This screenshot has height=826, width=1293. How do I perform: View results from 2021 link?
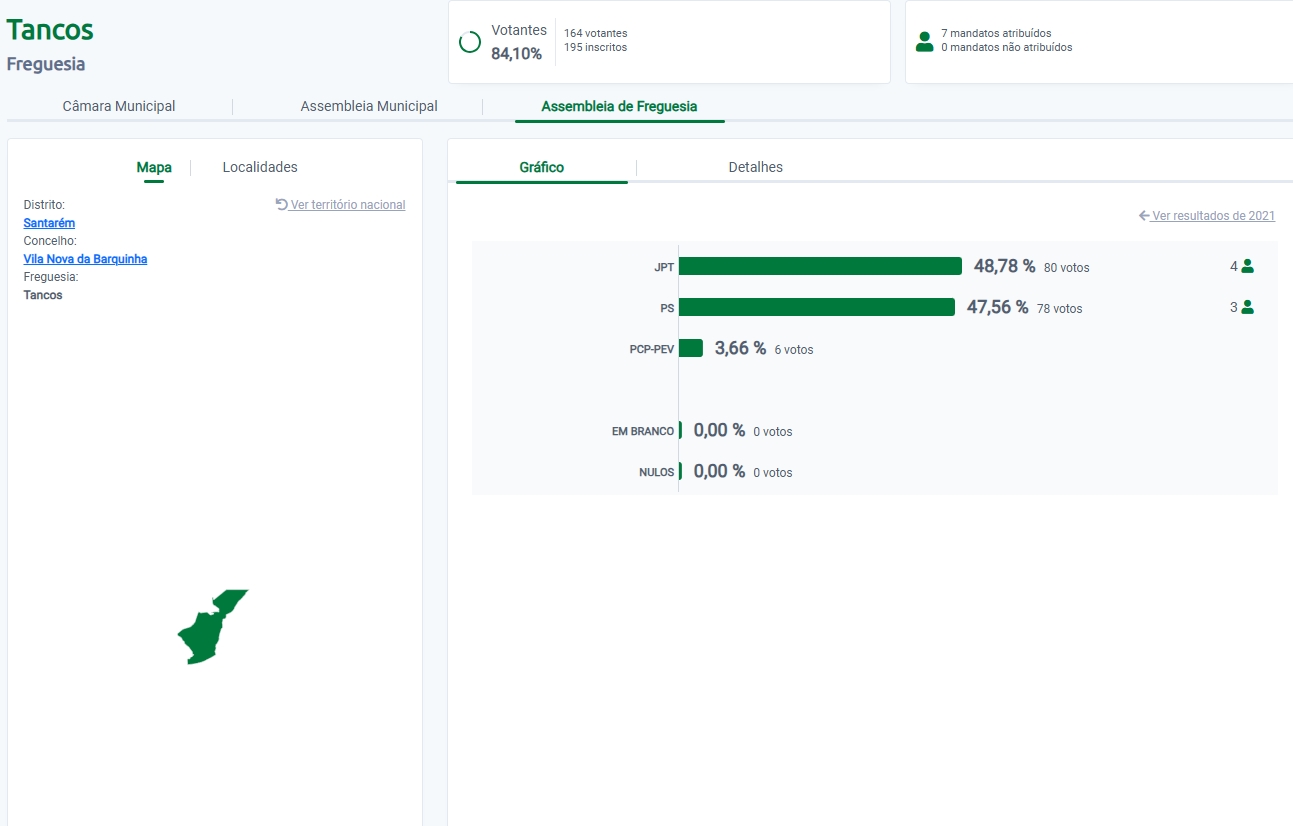[x=1213, y=216]
